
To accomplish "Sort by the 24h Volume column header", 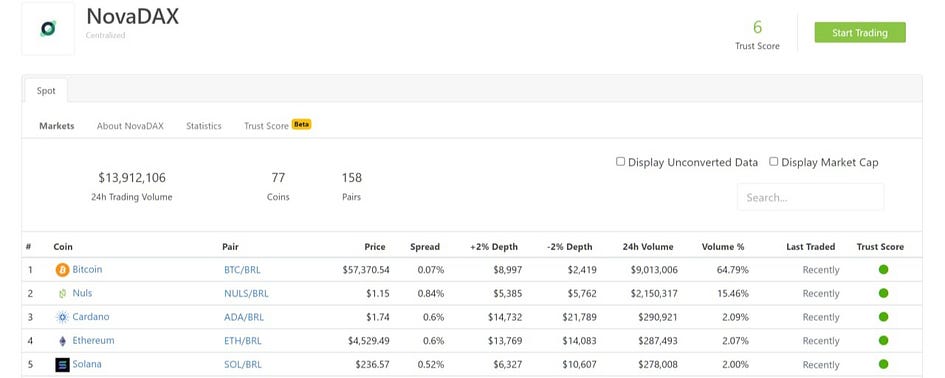I will click(x=648, y=247).
